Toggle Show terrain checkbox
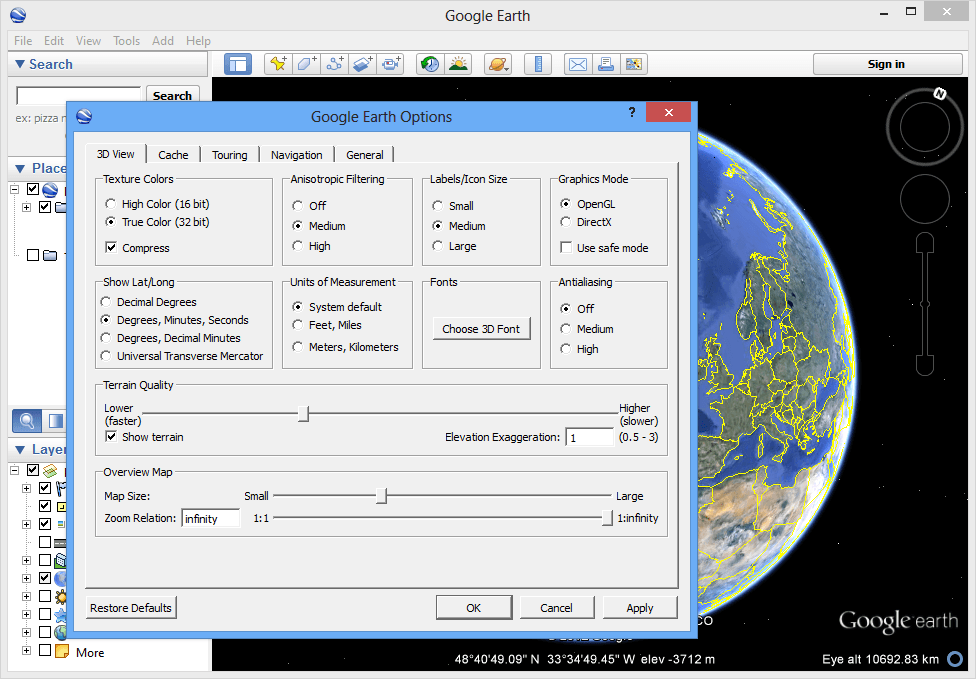This screenshot has width=976, height=679. pos(111,437)
